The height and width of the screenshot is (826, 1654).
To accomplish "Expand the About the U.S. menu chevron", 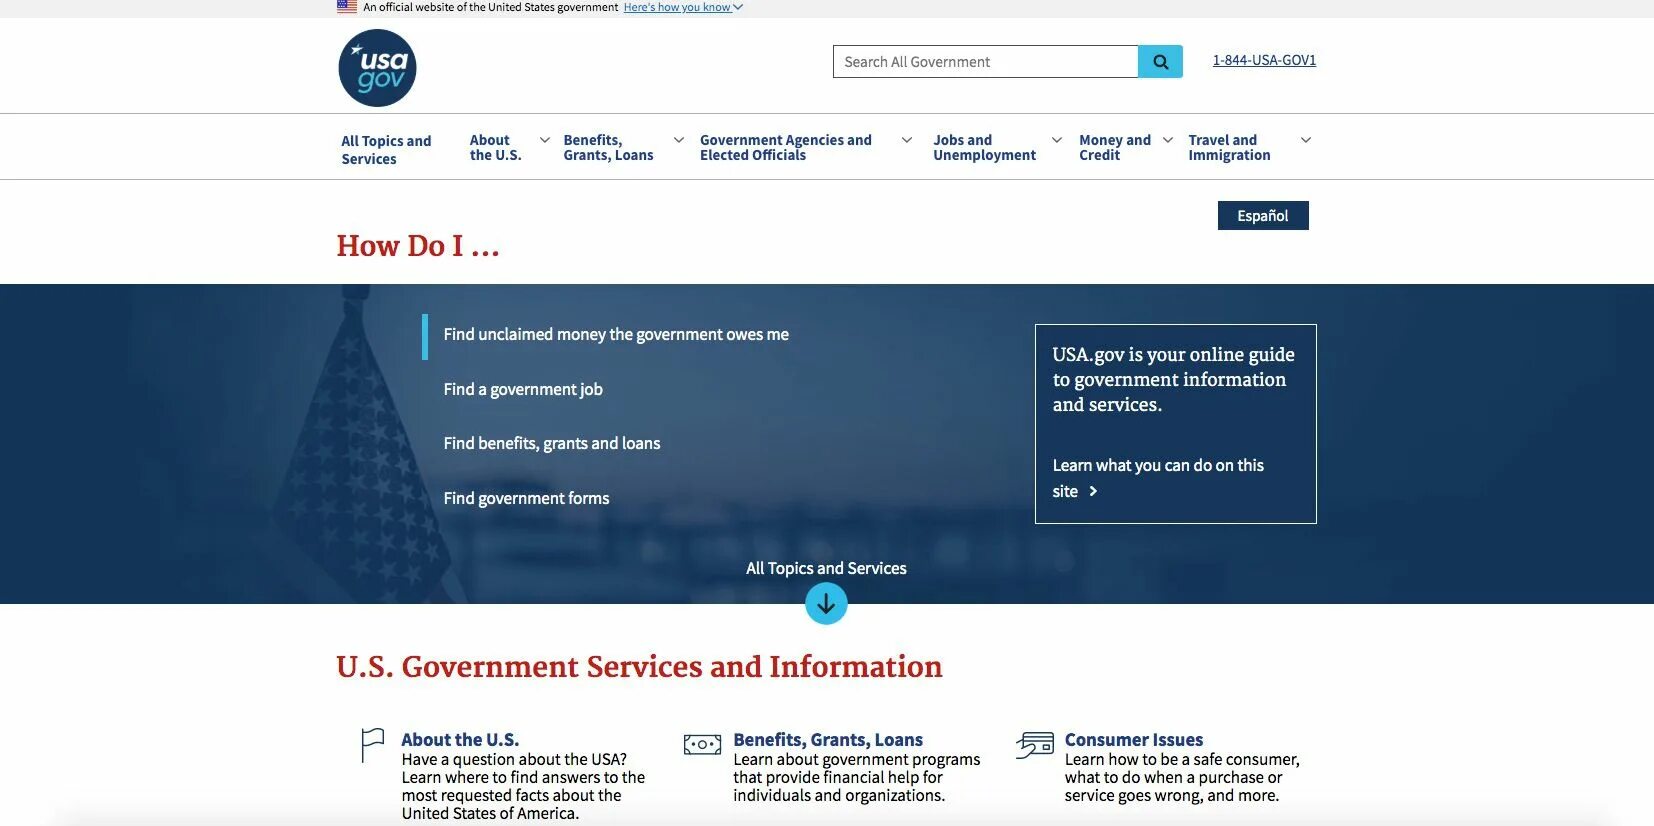I will (x=545, y=140).
